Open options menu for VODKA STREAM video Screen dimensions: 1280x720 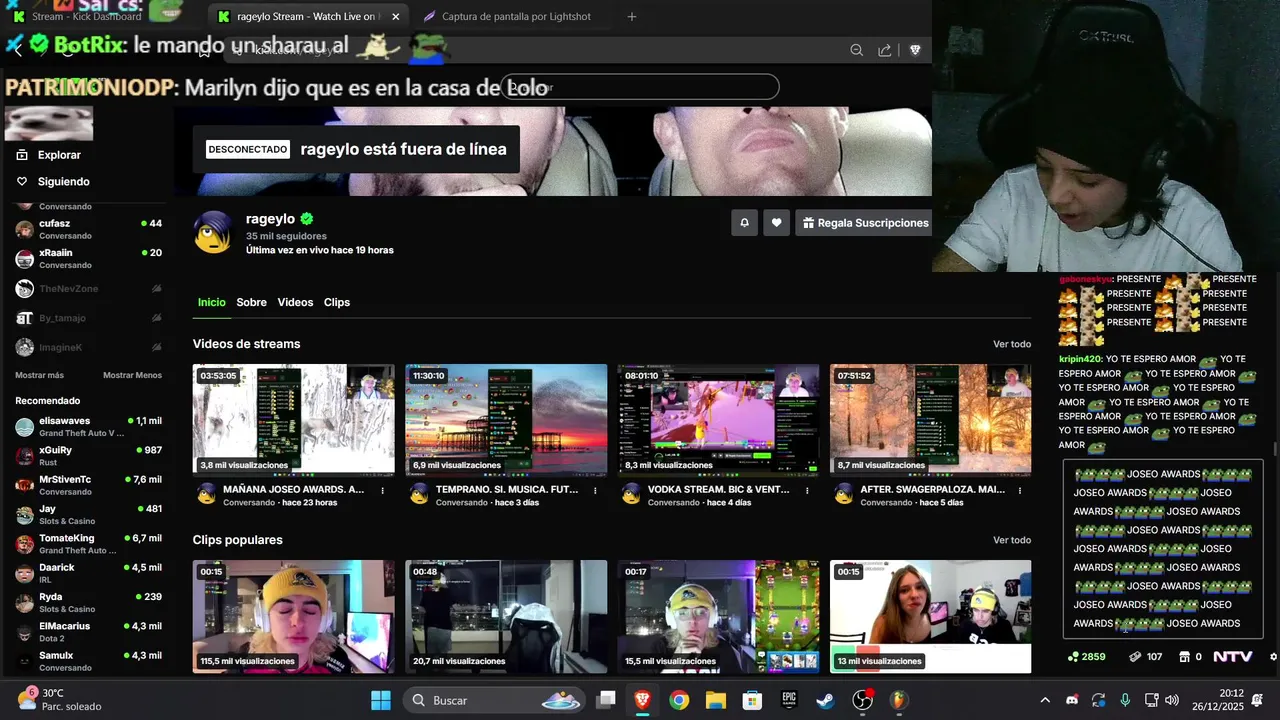[808, 491]
